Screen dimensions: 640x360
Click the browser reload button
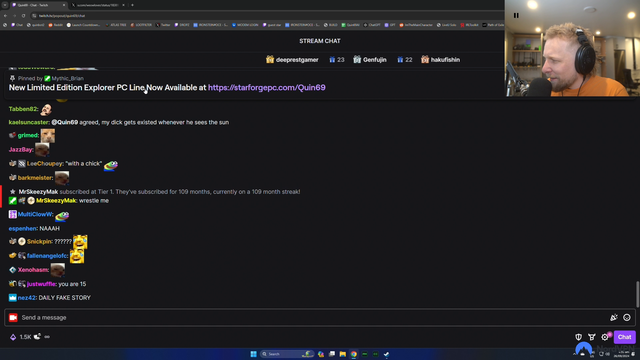(x=23, y=16)
